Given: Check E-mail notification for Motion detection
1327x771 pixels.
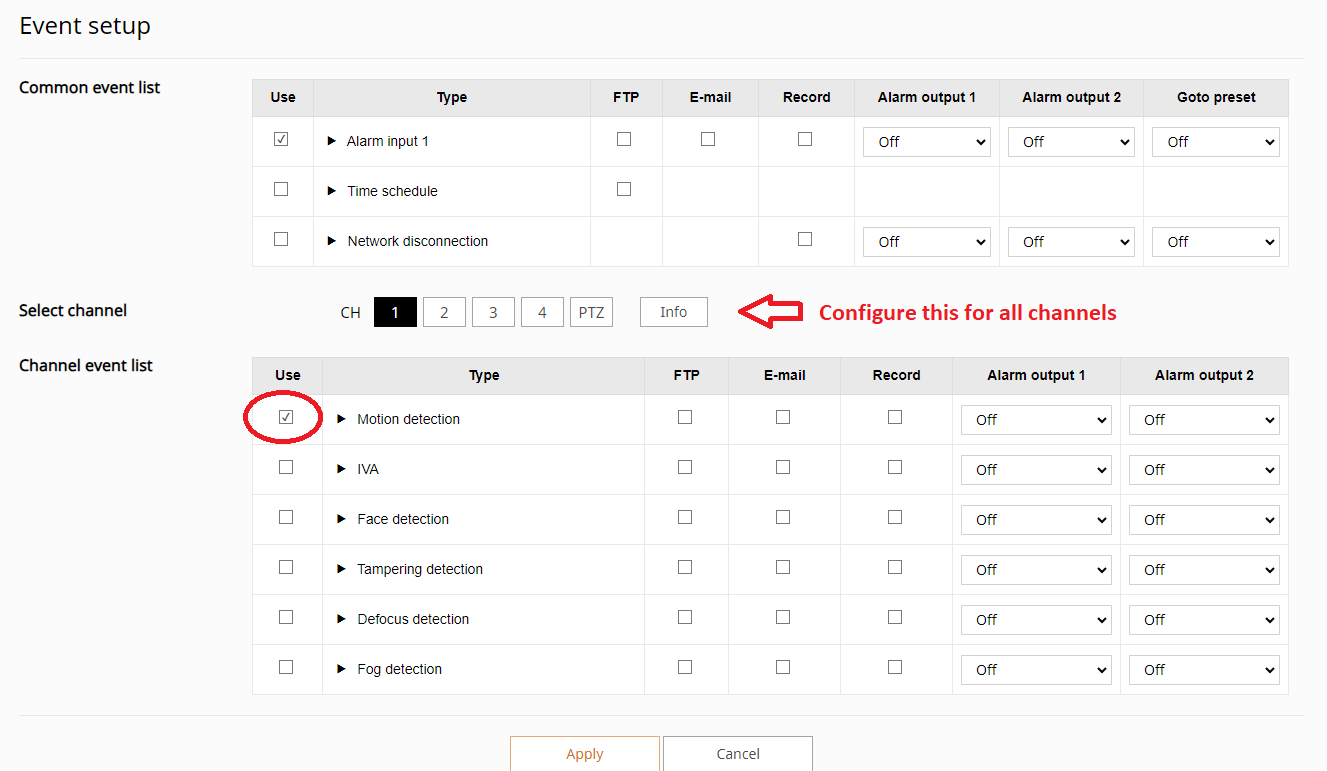Looking at the screenshot, I should [x=783, y=415].
